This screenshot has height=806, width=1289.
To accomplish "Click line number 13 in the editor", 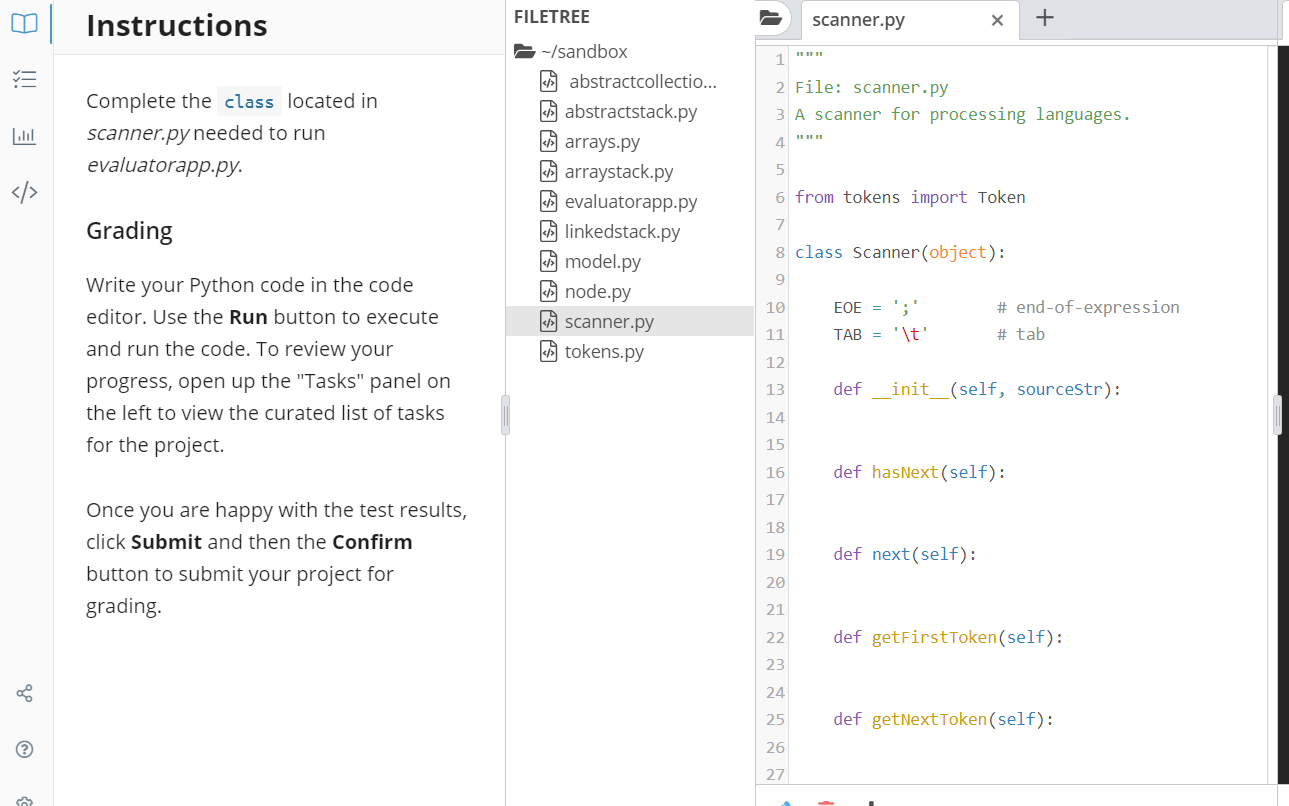I will click(x=774, y=389).
